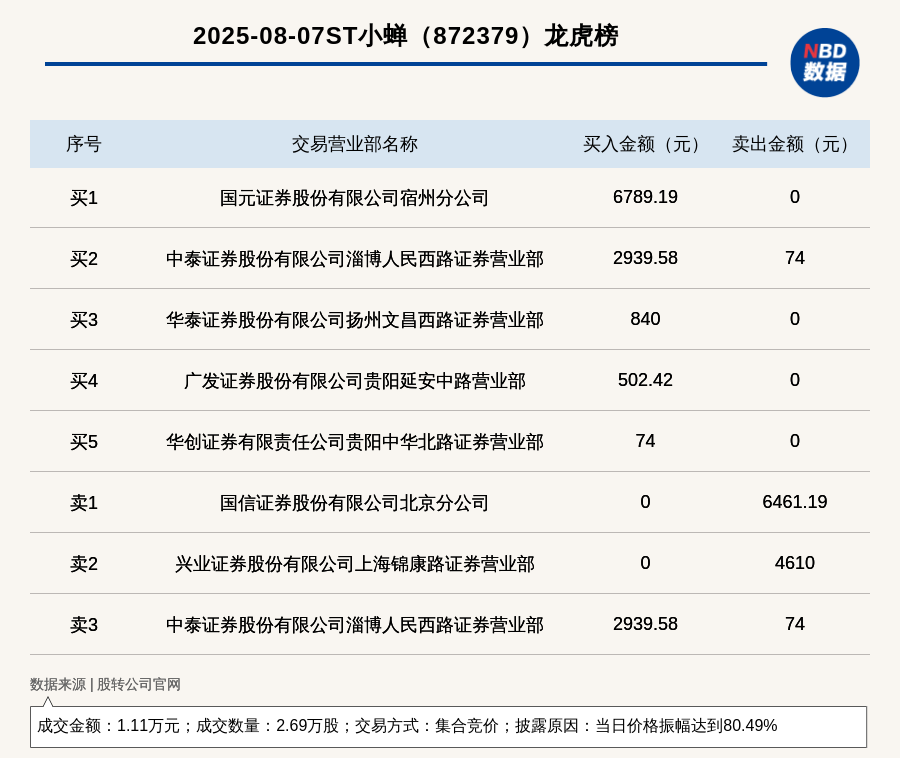This screenshot has height=758, width=900.
Task: Click the buy amount 502.42
Action: [645, 380]
